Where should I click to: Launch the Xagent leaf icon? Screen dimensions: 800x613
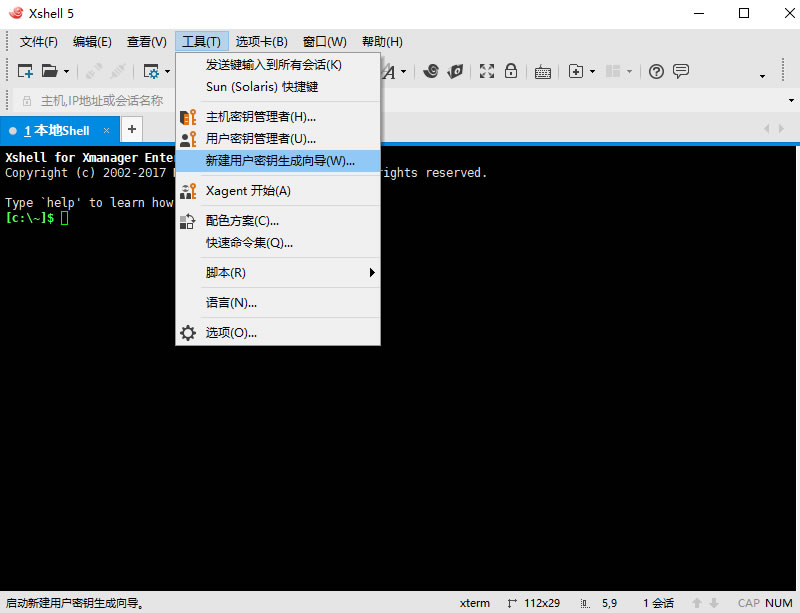coord(455,71)
